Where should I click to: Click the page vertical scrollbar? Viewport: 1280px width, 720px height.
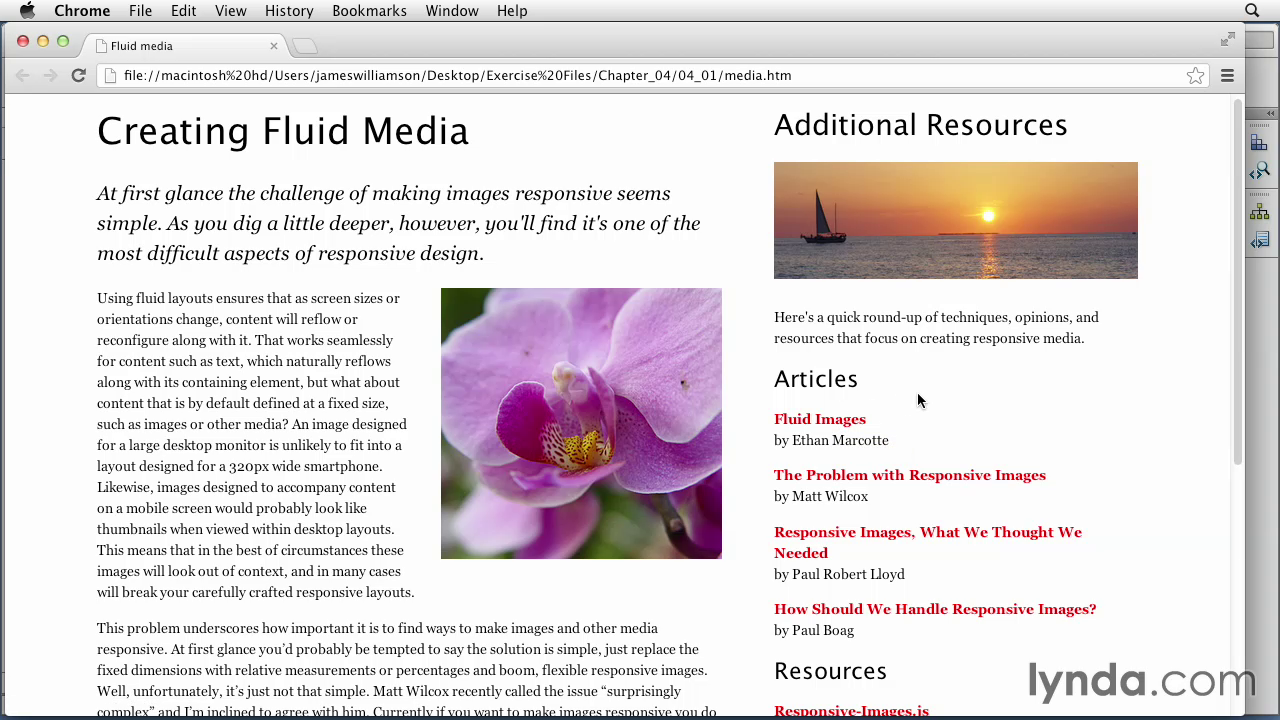1237,283
